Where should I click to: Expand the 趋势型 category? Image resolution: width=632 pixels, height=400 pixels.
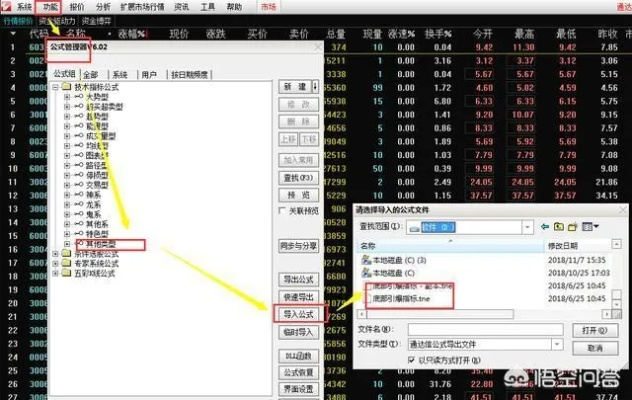tap(67, 116)
